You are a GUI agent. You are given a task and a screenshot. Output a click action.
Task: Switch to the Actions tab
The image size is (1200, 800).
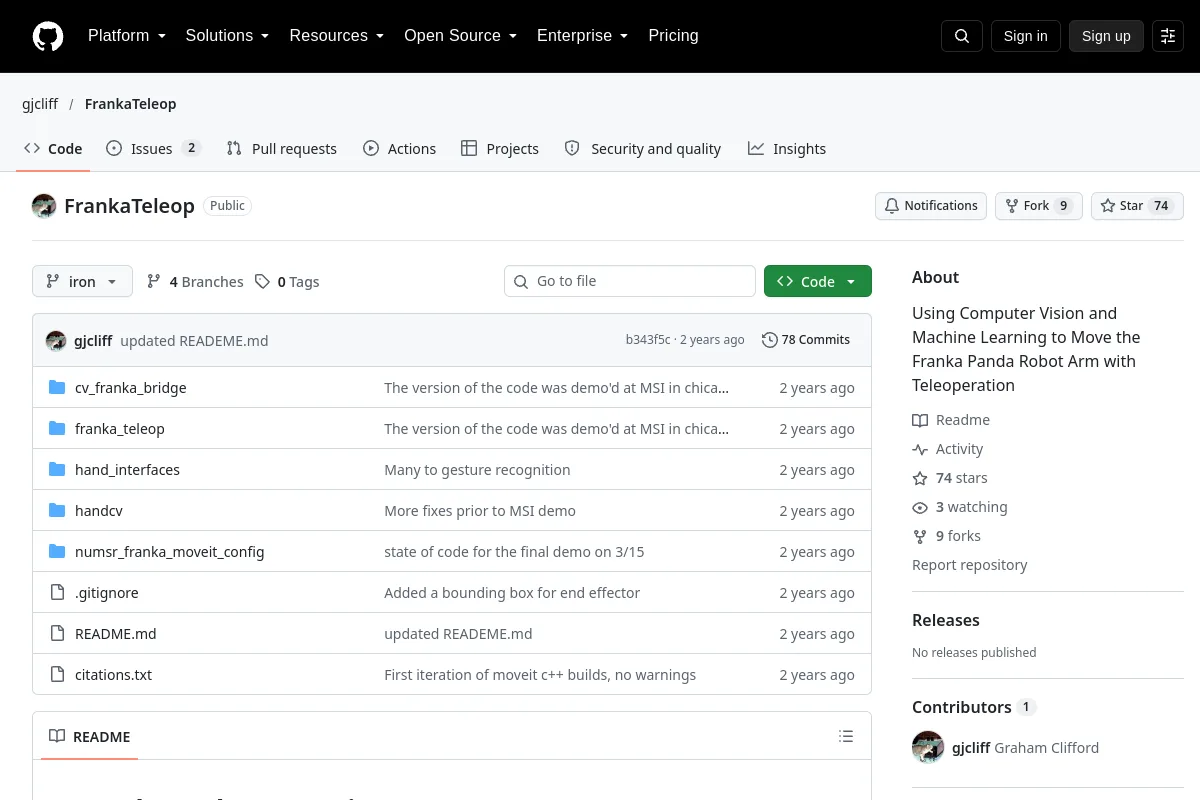click(399, 149)
